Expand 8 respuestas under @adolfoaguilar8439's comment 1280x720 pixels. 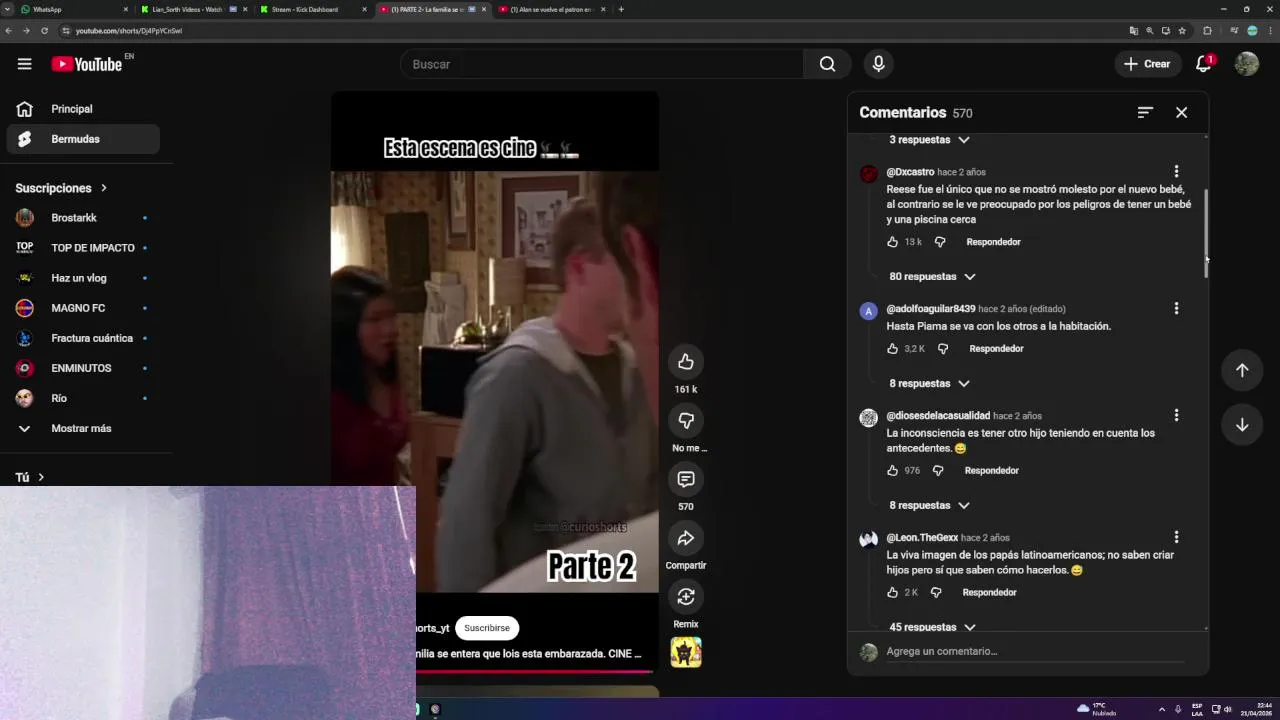pos(928,384)
